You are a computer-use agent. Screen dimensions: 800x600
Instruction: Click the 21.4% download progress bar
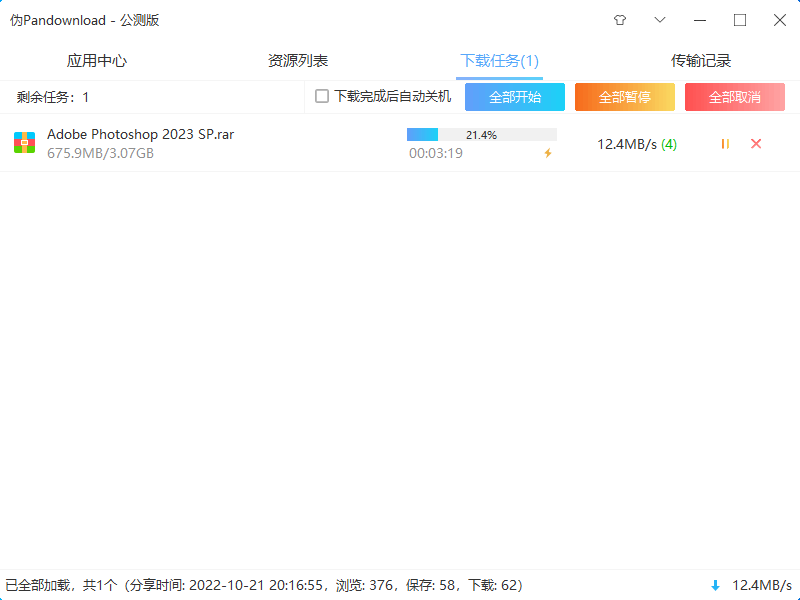click(482, 135)
